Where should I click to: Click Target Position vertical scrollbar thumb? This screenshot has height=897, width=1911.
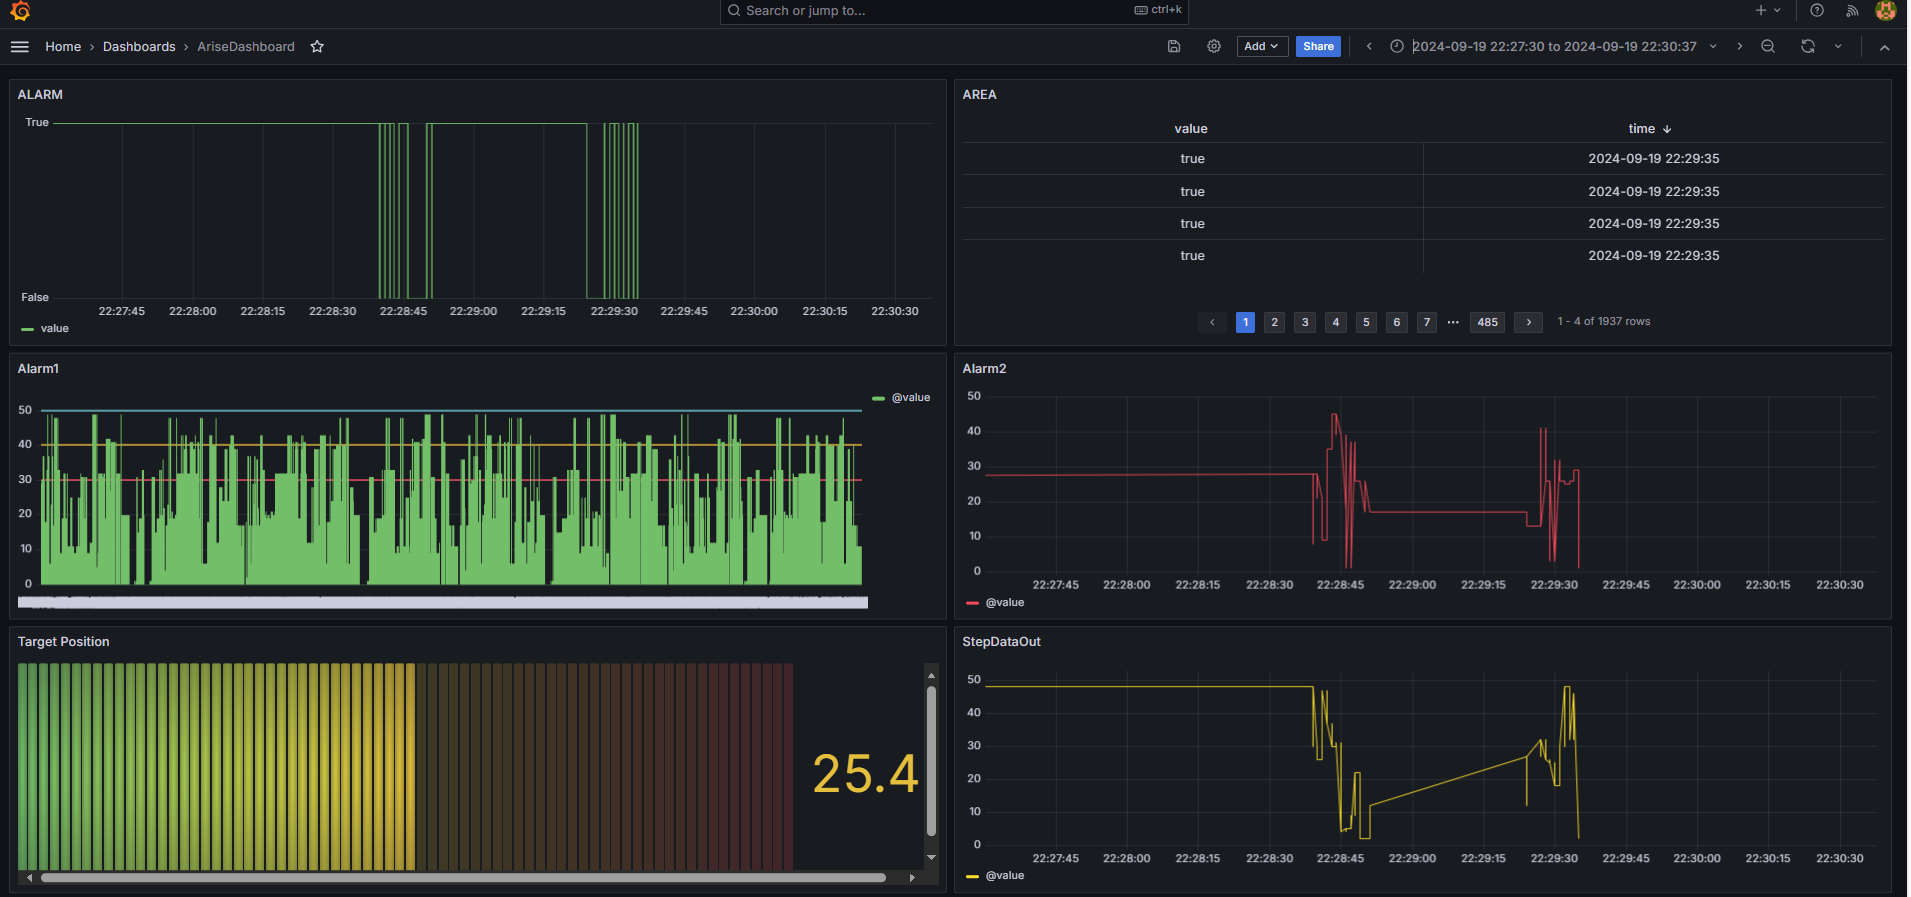[931, 760]
